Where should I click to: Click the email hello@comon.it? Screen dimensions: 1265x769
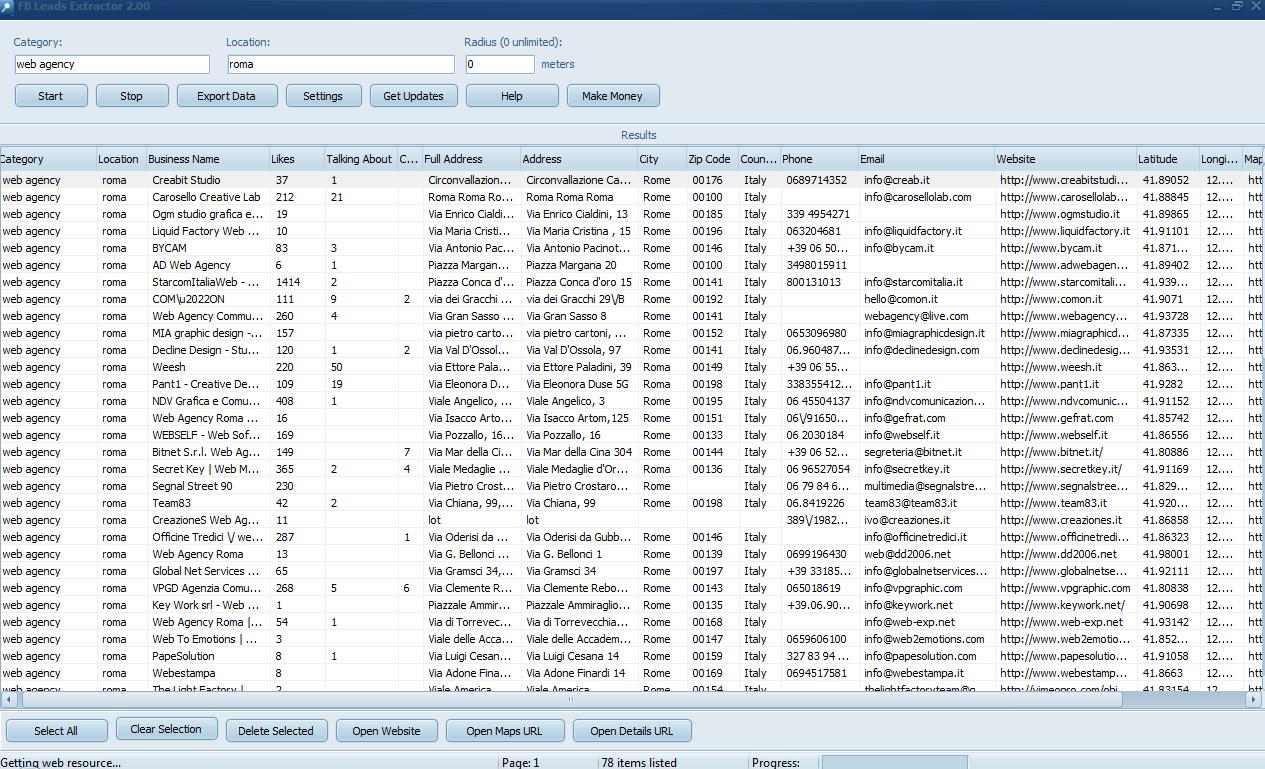(x=901, y=299)
